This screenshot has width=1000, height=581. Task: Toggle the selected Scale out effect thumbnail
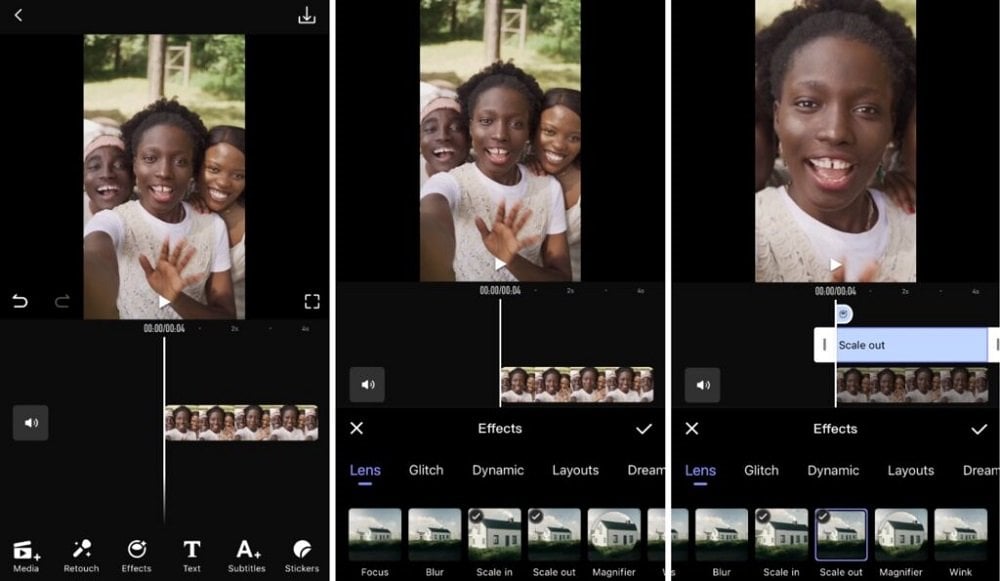(x=841, y=534)
